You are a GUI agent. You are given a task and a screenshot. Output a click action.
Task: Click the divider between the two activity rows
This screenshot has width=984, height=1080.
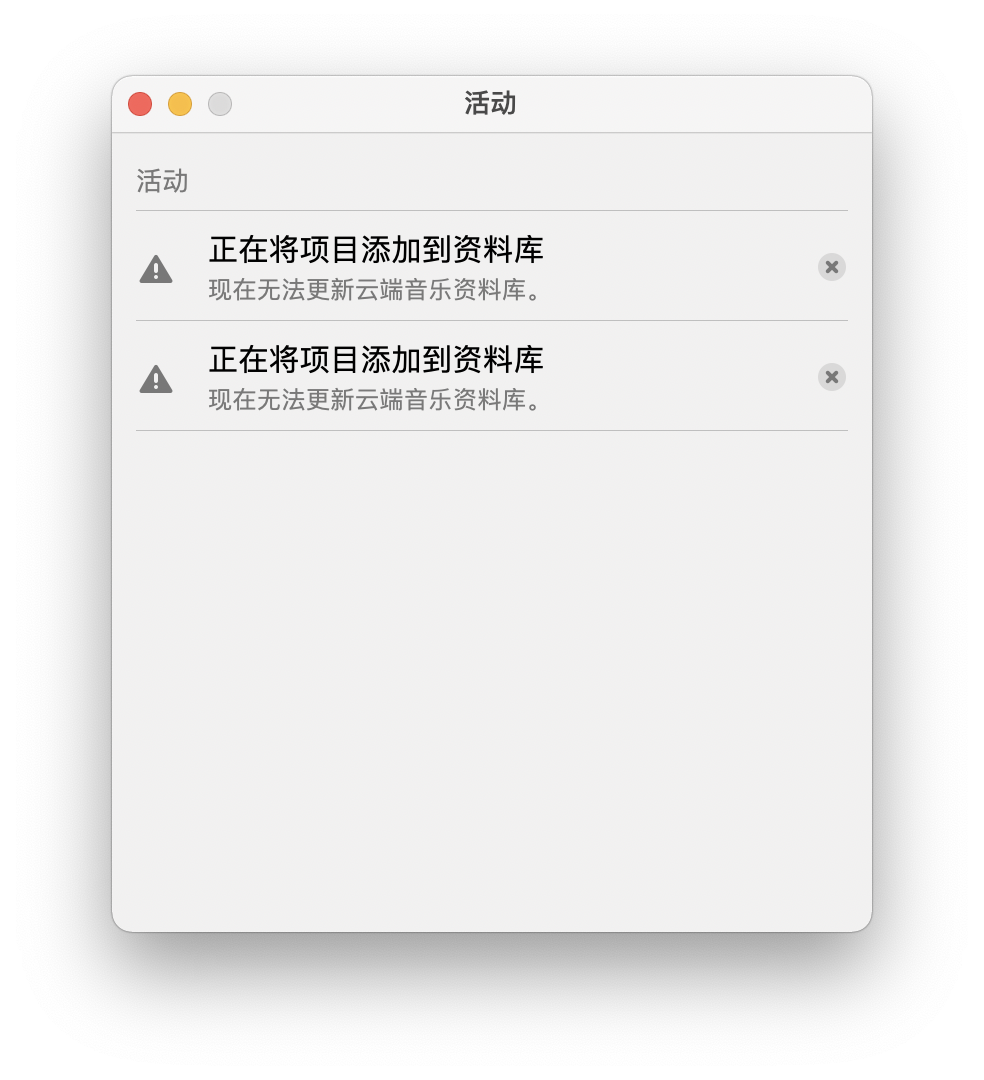[x=492, y=320]
